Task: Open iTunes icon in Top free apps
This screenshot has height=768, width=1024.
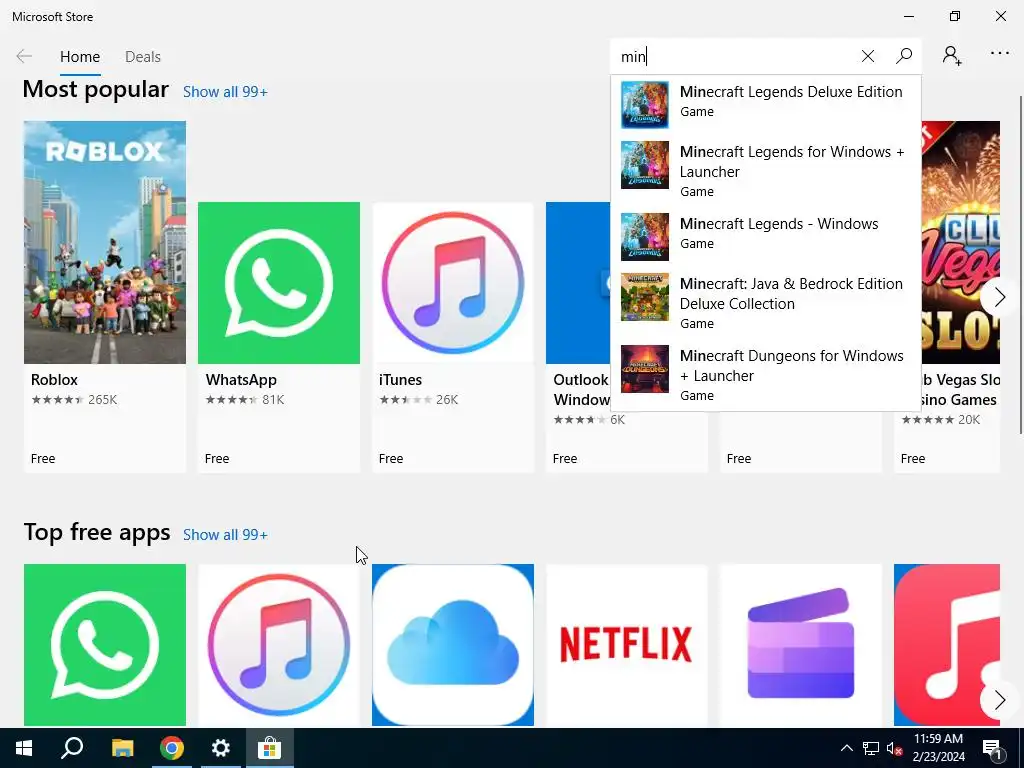Action: tap(279, 645)
